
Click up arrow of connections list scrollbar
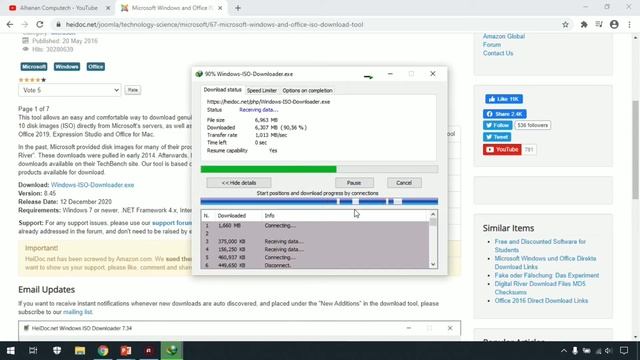pyautogui.click(x=433, y=214)
